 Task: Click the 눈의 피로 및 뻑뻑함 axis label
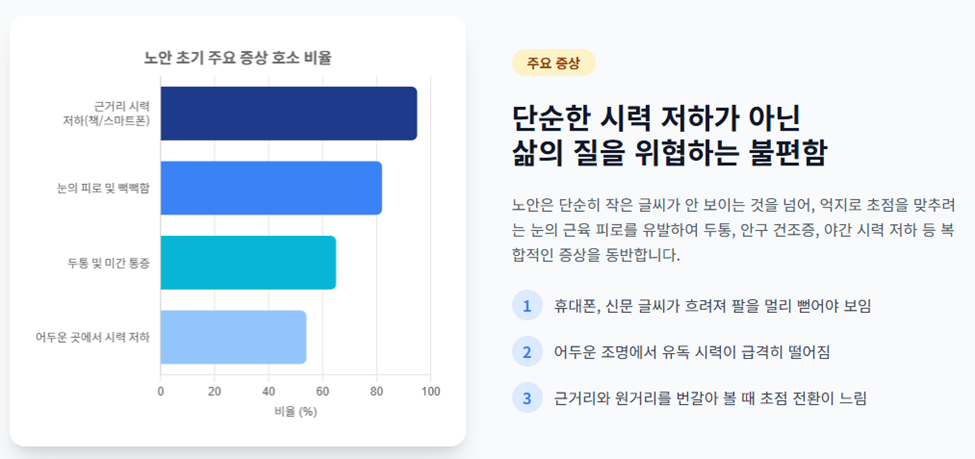coord(103,188)
